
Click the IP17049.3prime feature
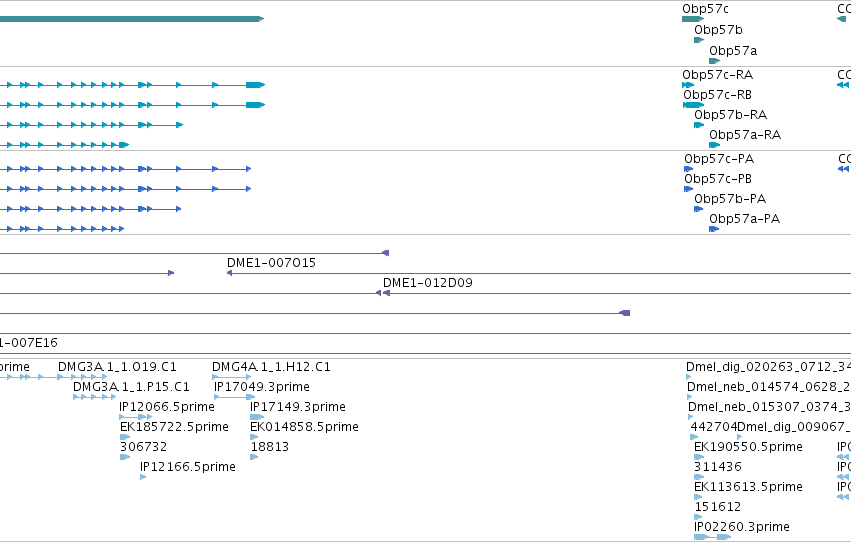(234, 397)
